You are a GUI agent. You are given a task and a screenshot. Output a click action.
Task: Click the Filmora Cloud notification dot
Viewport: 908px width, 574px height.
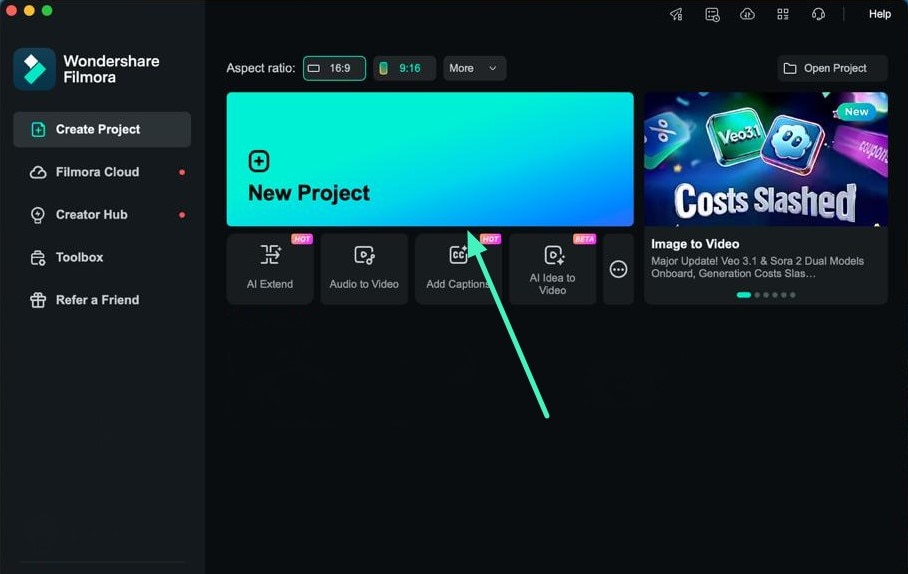click(x=182, y=172)
